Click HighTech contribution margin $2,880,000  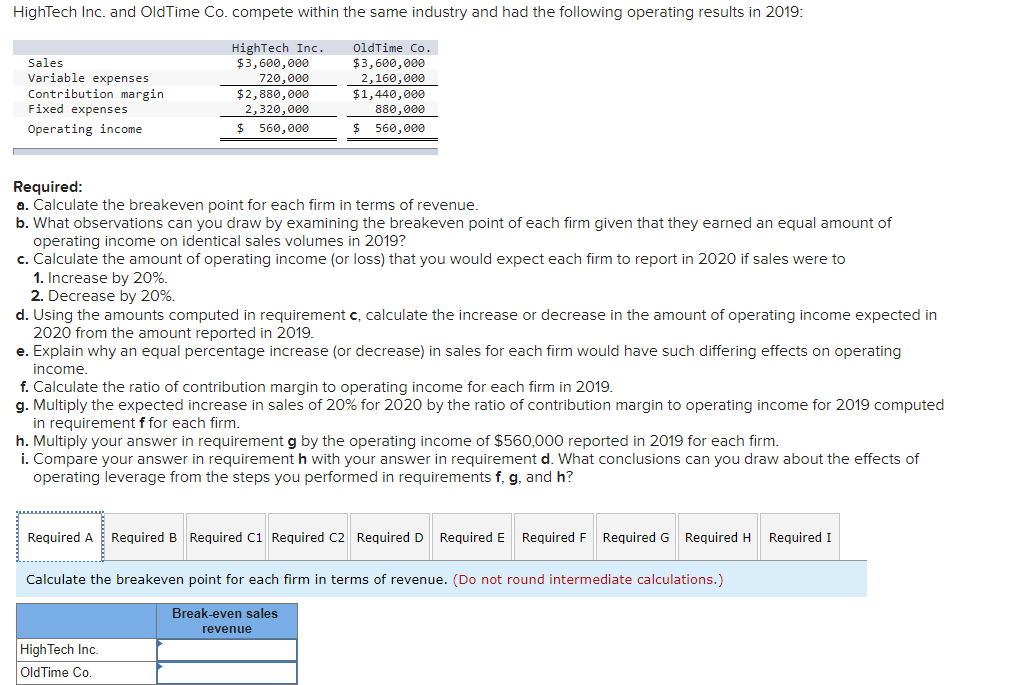tap(273, 94)
